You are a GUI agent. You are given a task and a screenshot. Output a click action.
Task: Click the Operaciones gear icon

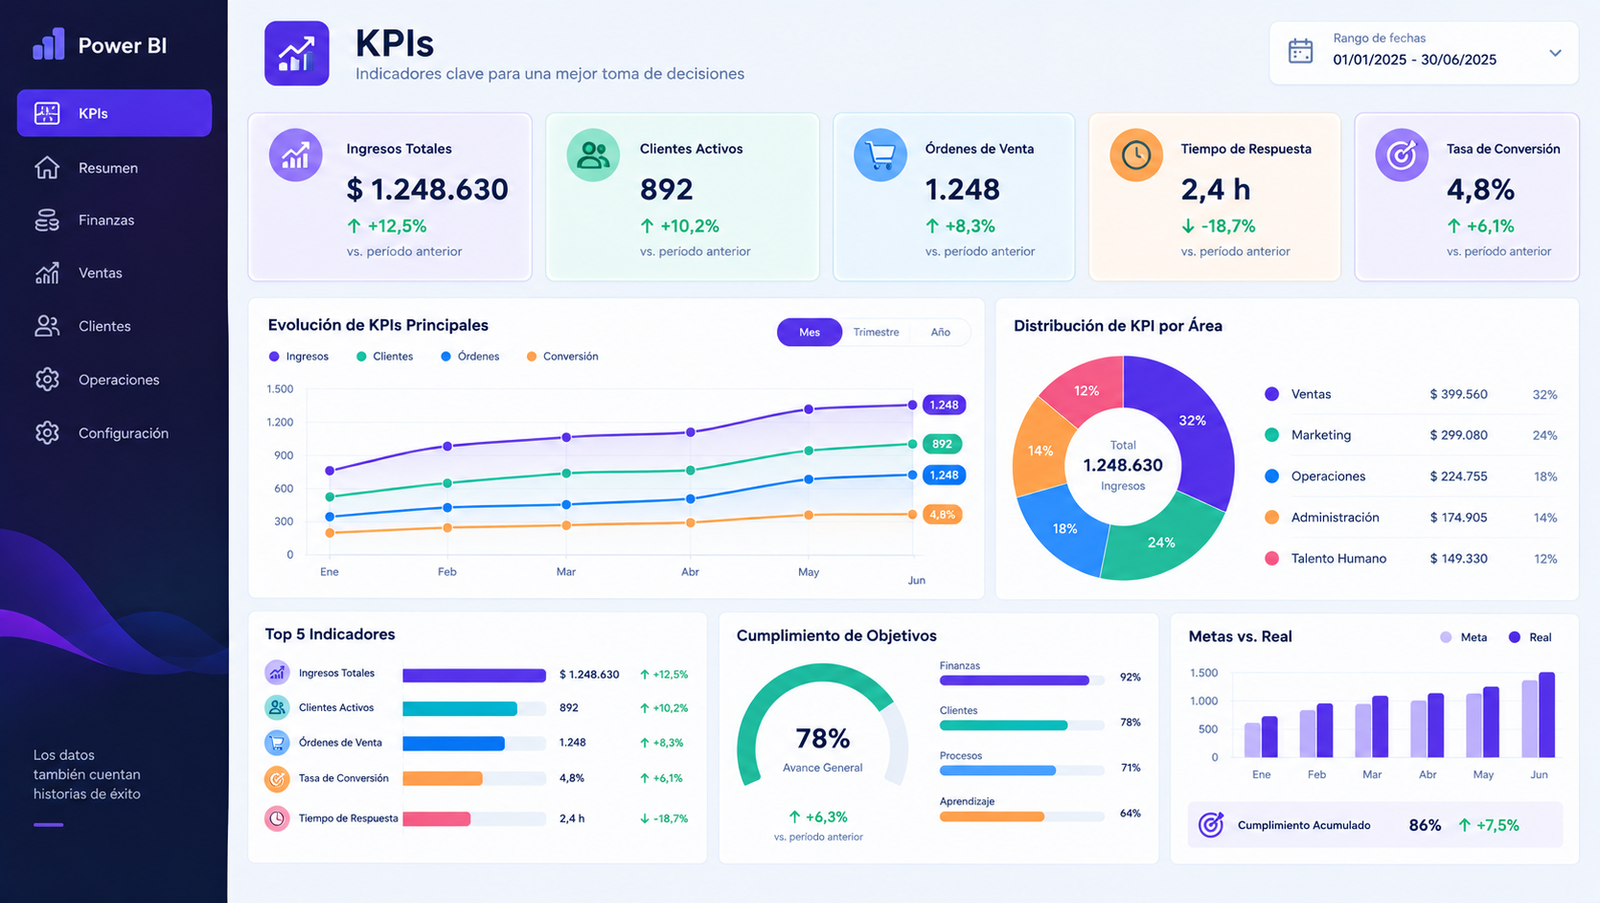click(x=47, y=379)
